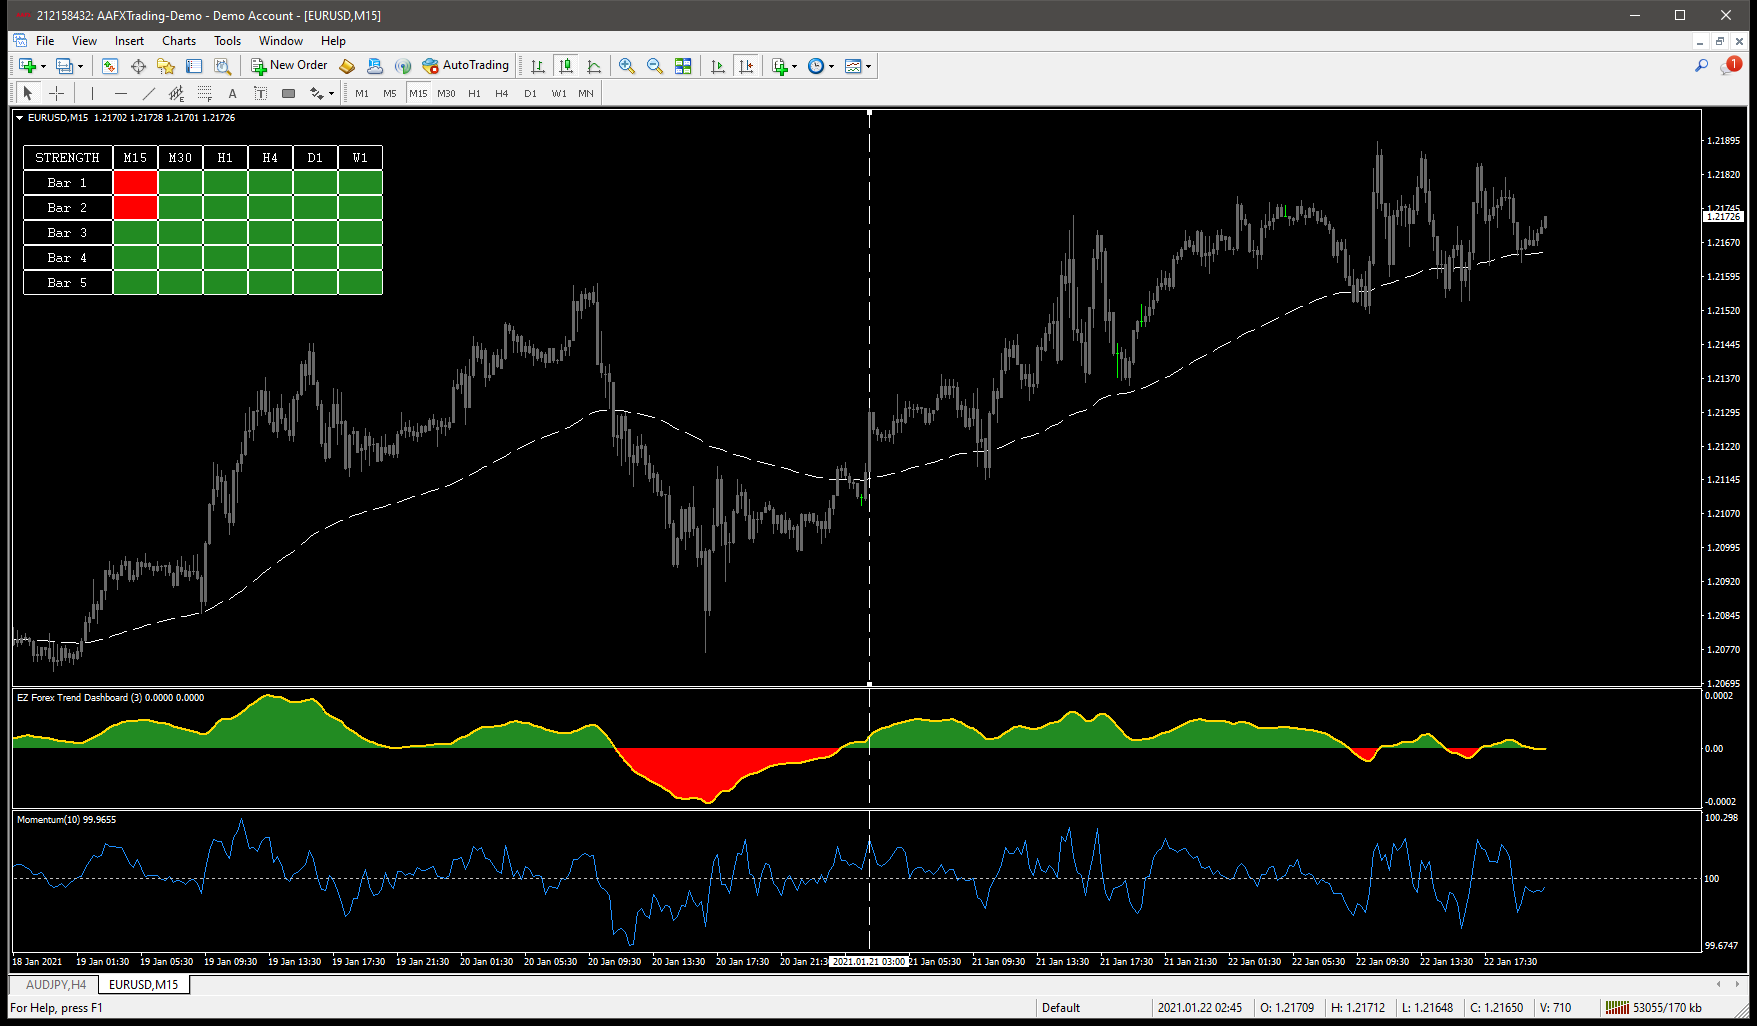Open the Indicators list dropdown
The width and height of the screenshot is (1757, 1026).
tap(784, 66)
